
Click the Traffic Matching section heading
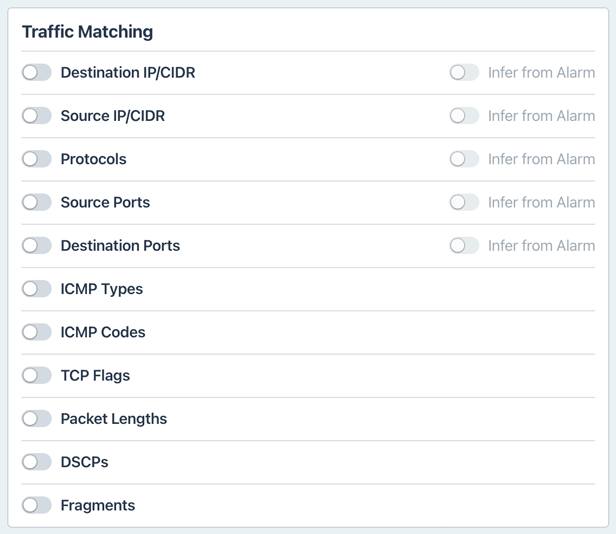pyautogui.click(x=88, y=31)
